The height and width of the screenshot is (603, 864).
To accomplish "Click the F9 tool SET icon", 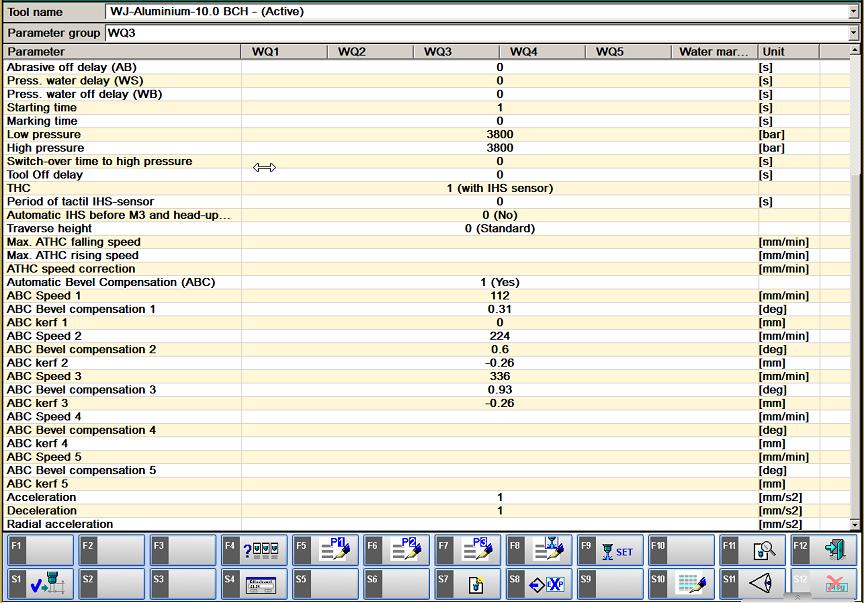I will click(618, 551).
